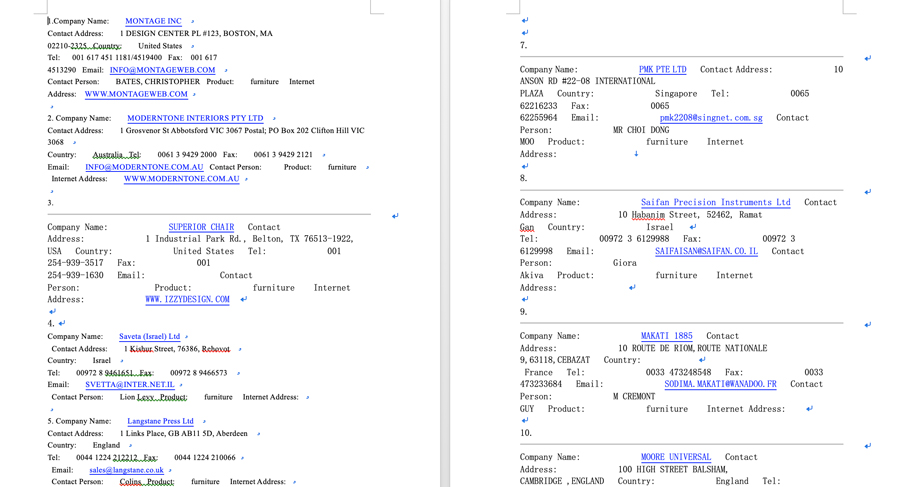
Task: Click the phone number "0972 3 6129988"
Action: pyautogui.click(x=634, y=239)
